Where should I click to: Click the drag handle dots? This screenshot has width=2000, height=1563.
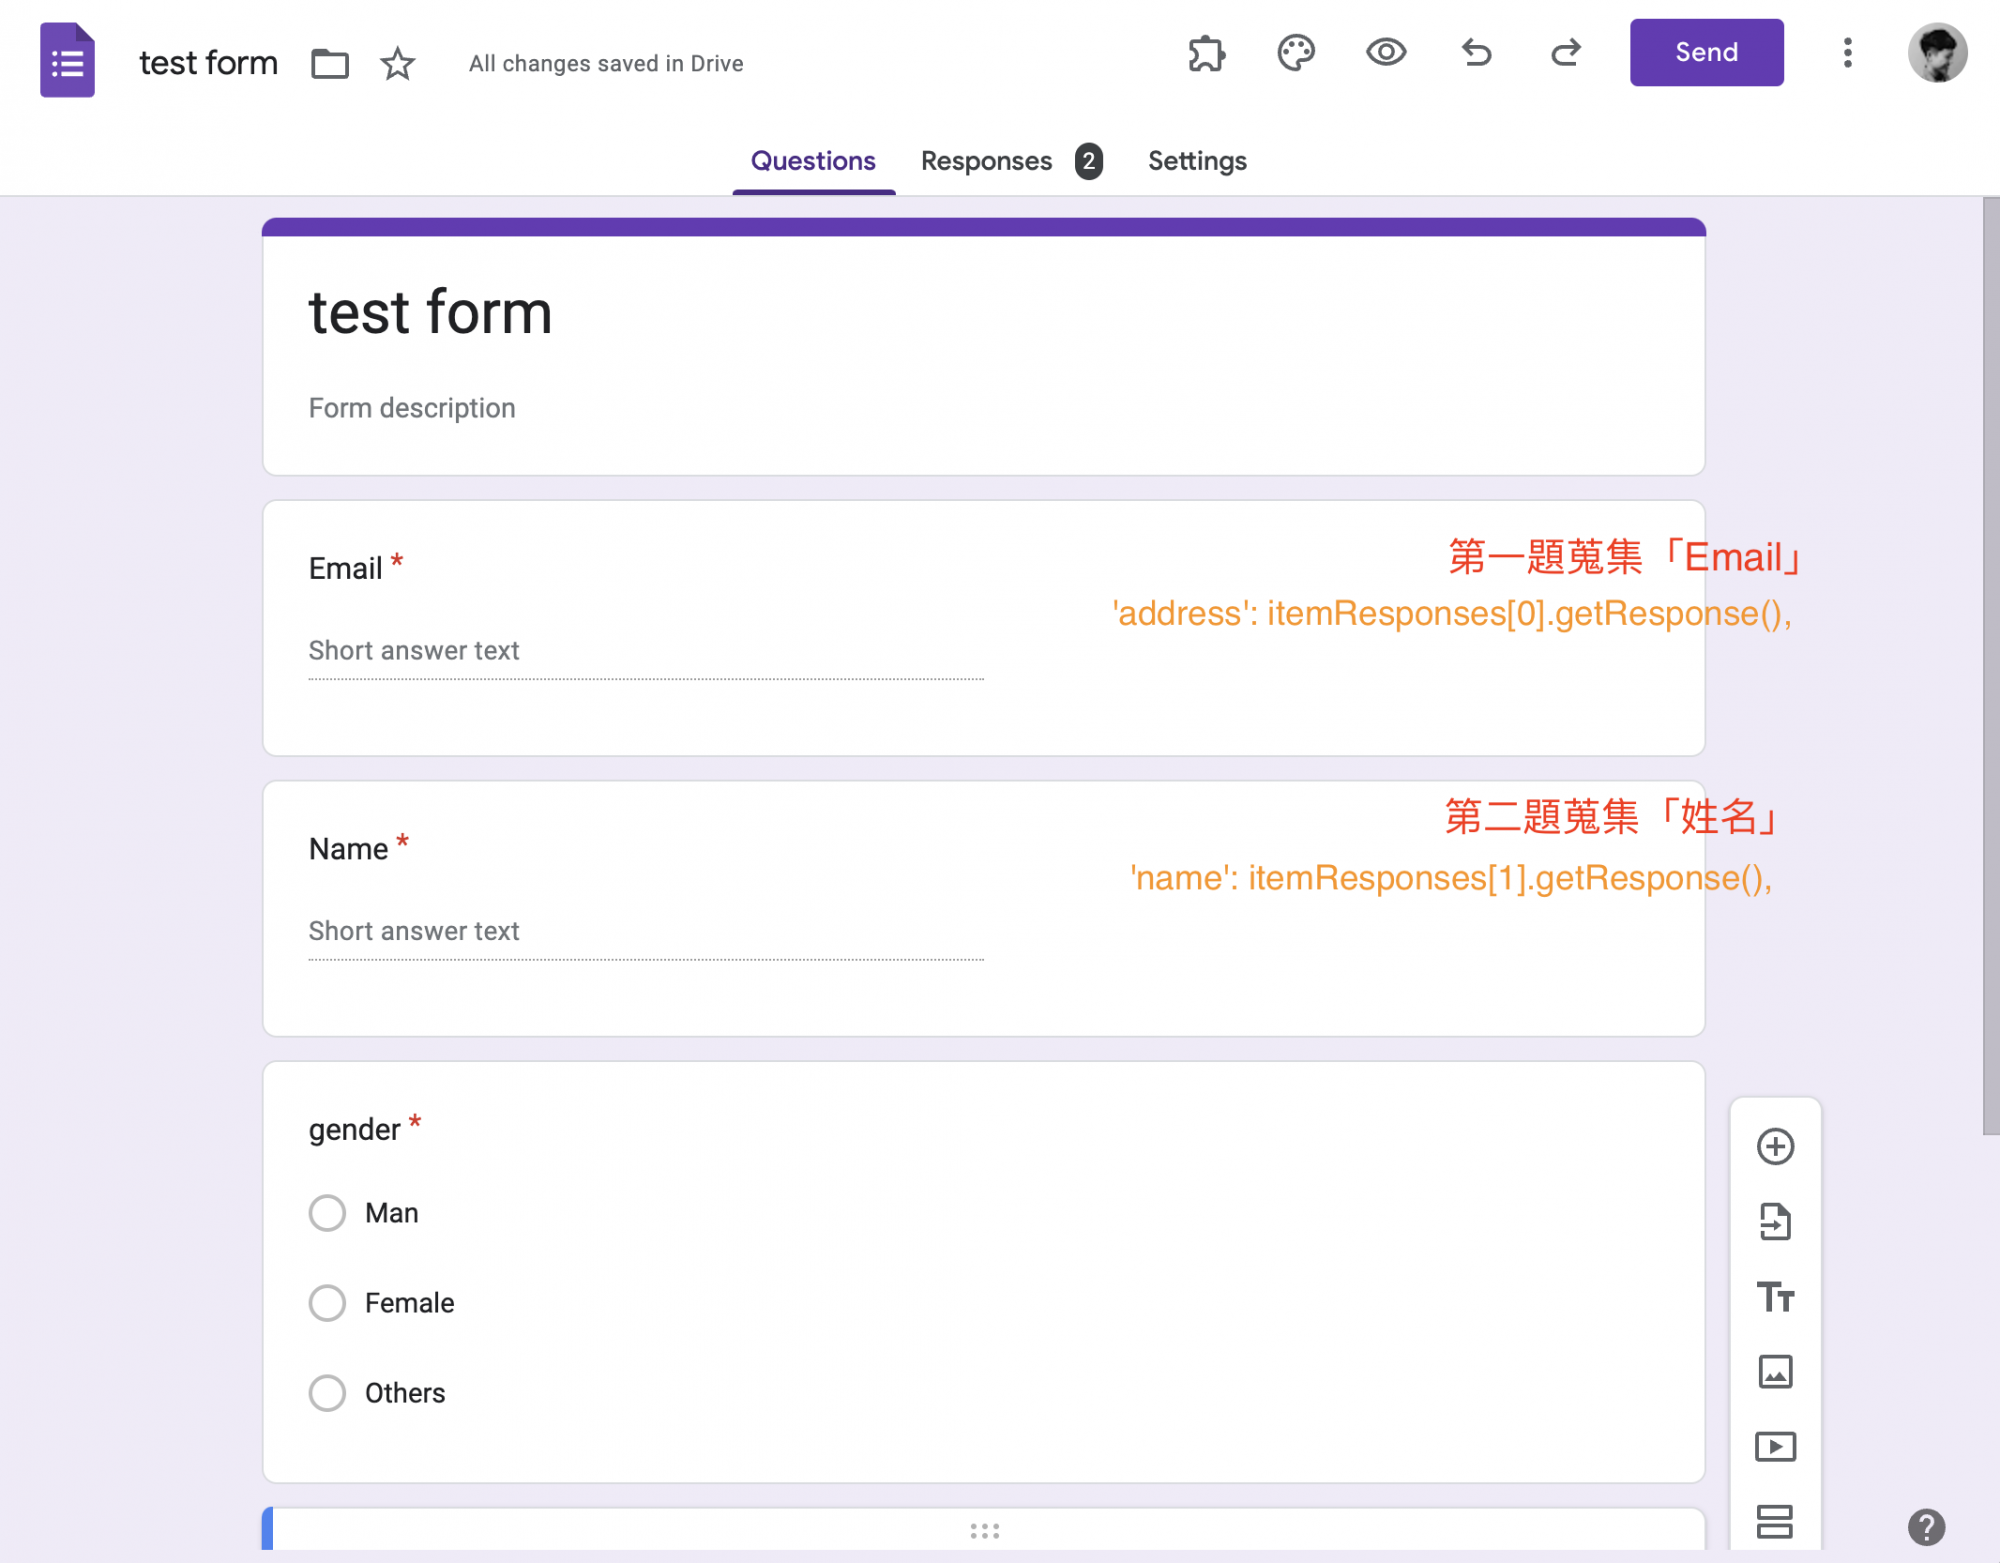[984, 1531]
